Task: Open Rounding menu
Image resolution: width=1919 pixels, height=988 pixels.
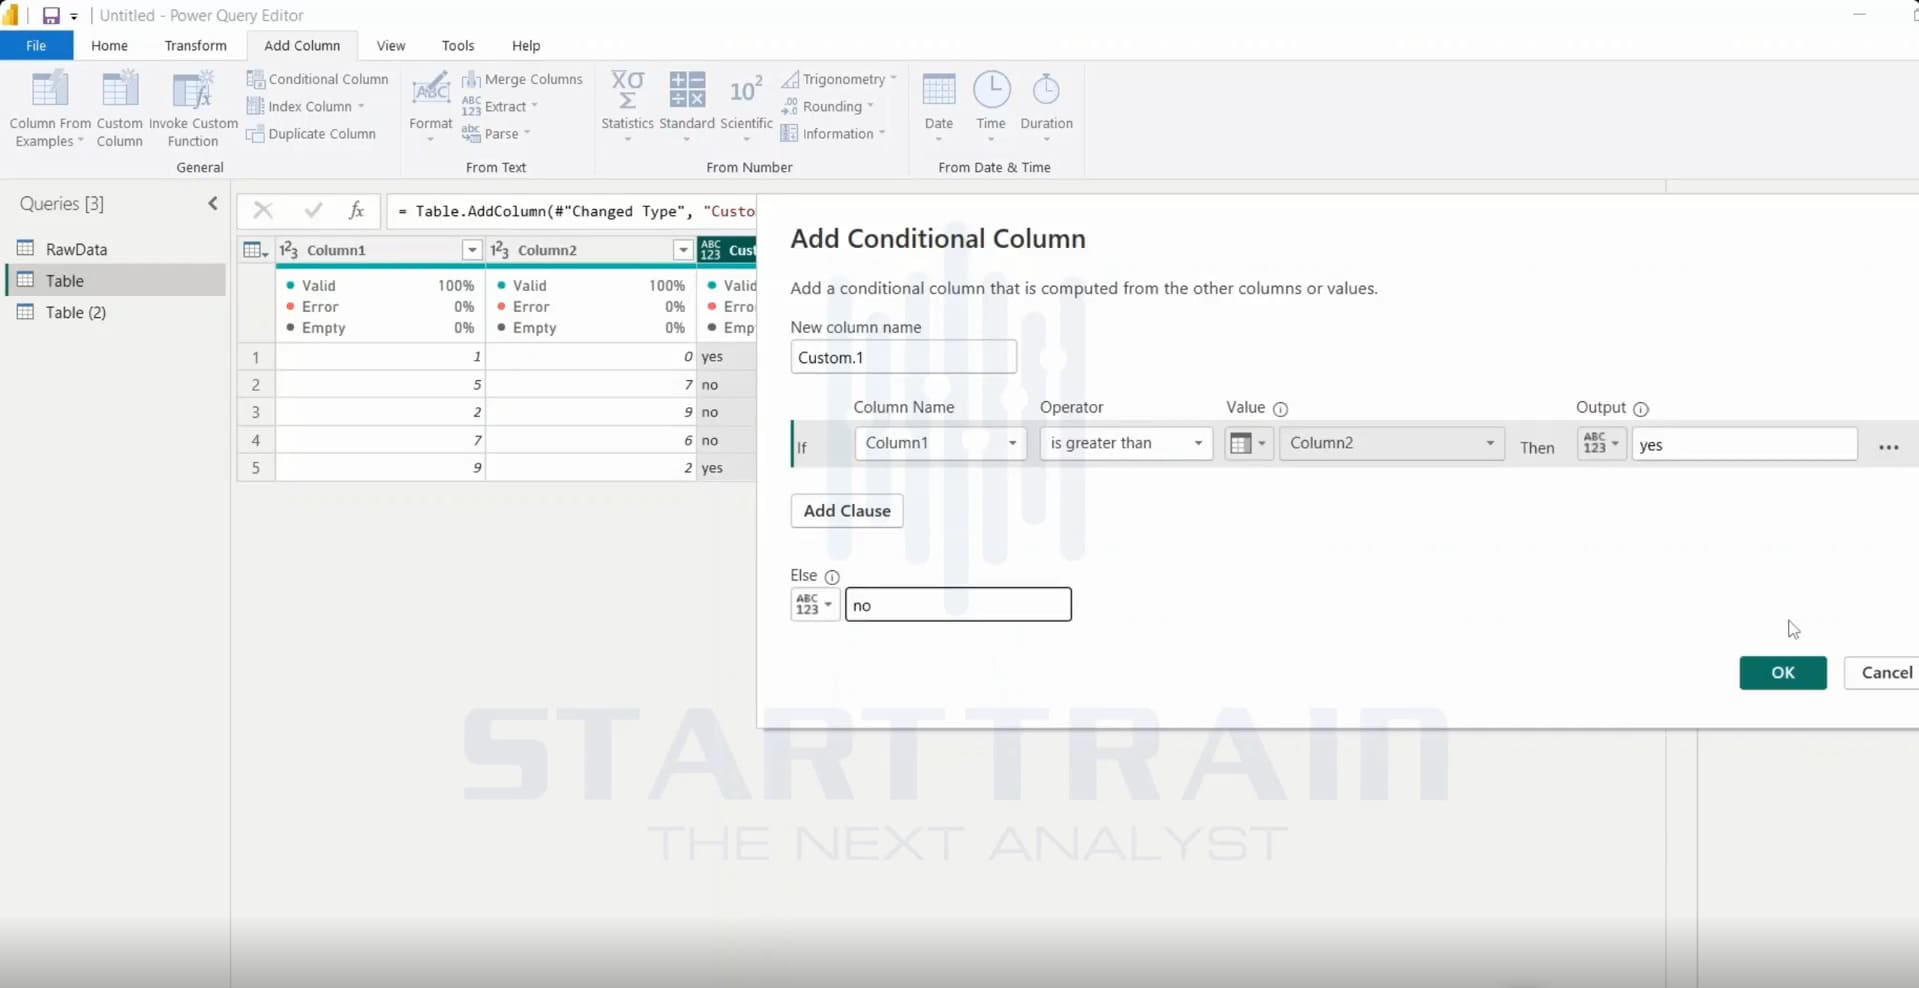Action: pyautogui.click(x=827, y=106)
